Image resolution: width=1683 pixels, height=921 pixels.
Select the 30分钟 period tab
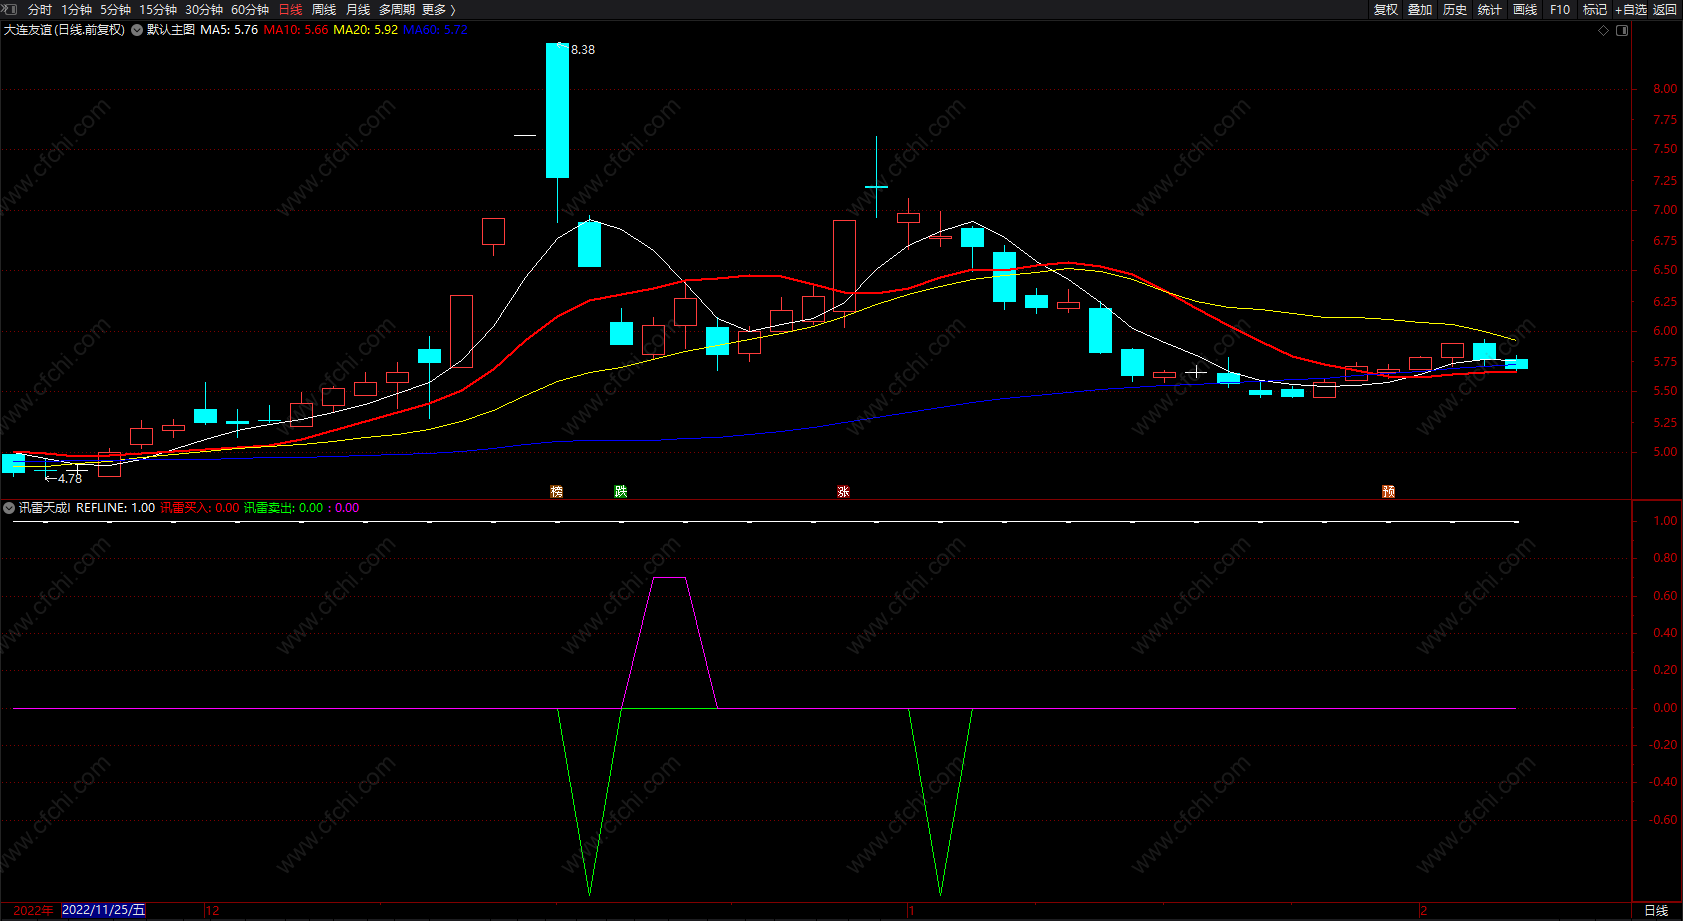click(204, 10)
